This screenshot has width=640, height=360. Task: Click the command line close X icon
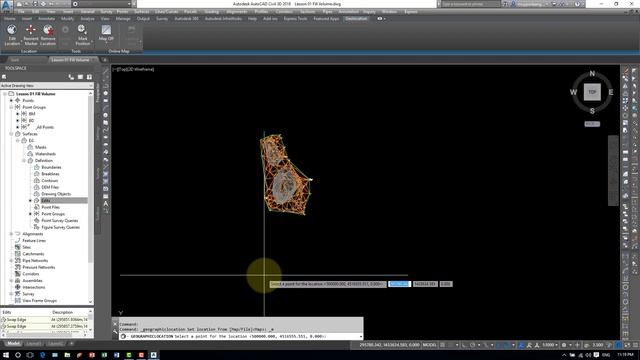coord(115,324)
